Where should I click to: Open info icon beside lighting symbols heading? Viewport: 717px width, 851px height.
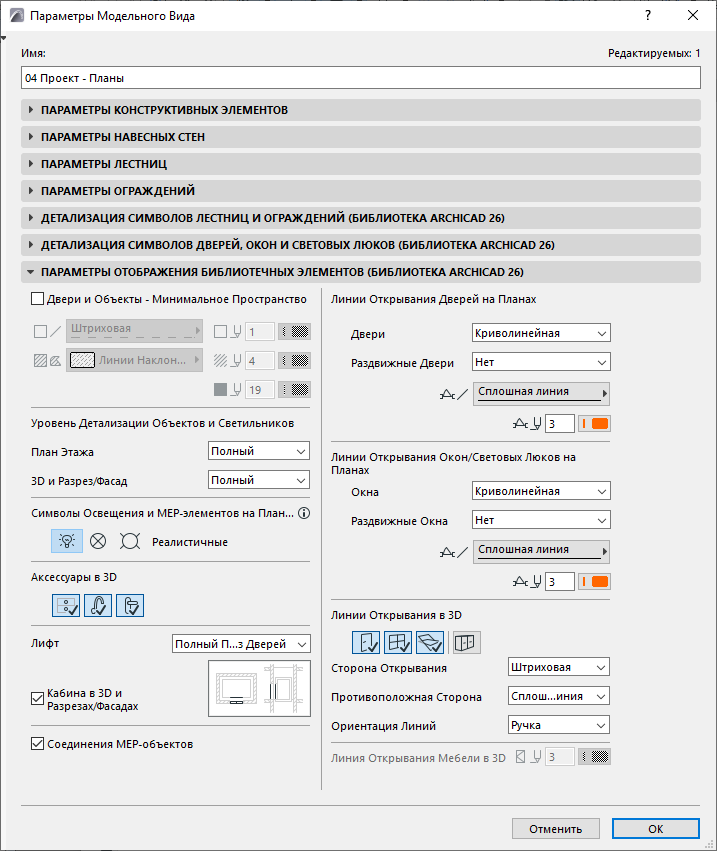[x=304, y=513]
